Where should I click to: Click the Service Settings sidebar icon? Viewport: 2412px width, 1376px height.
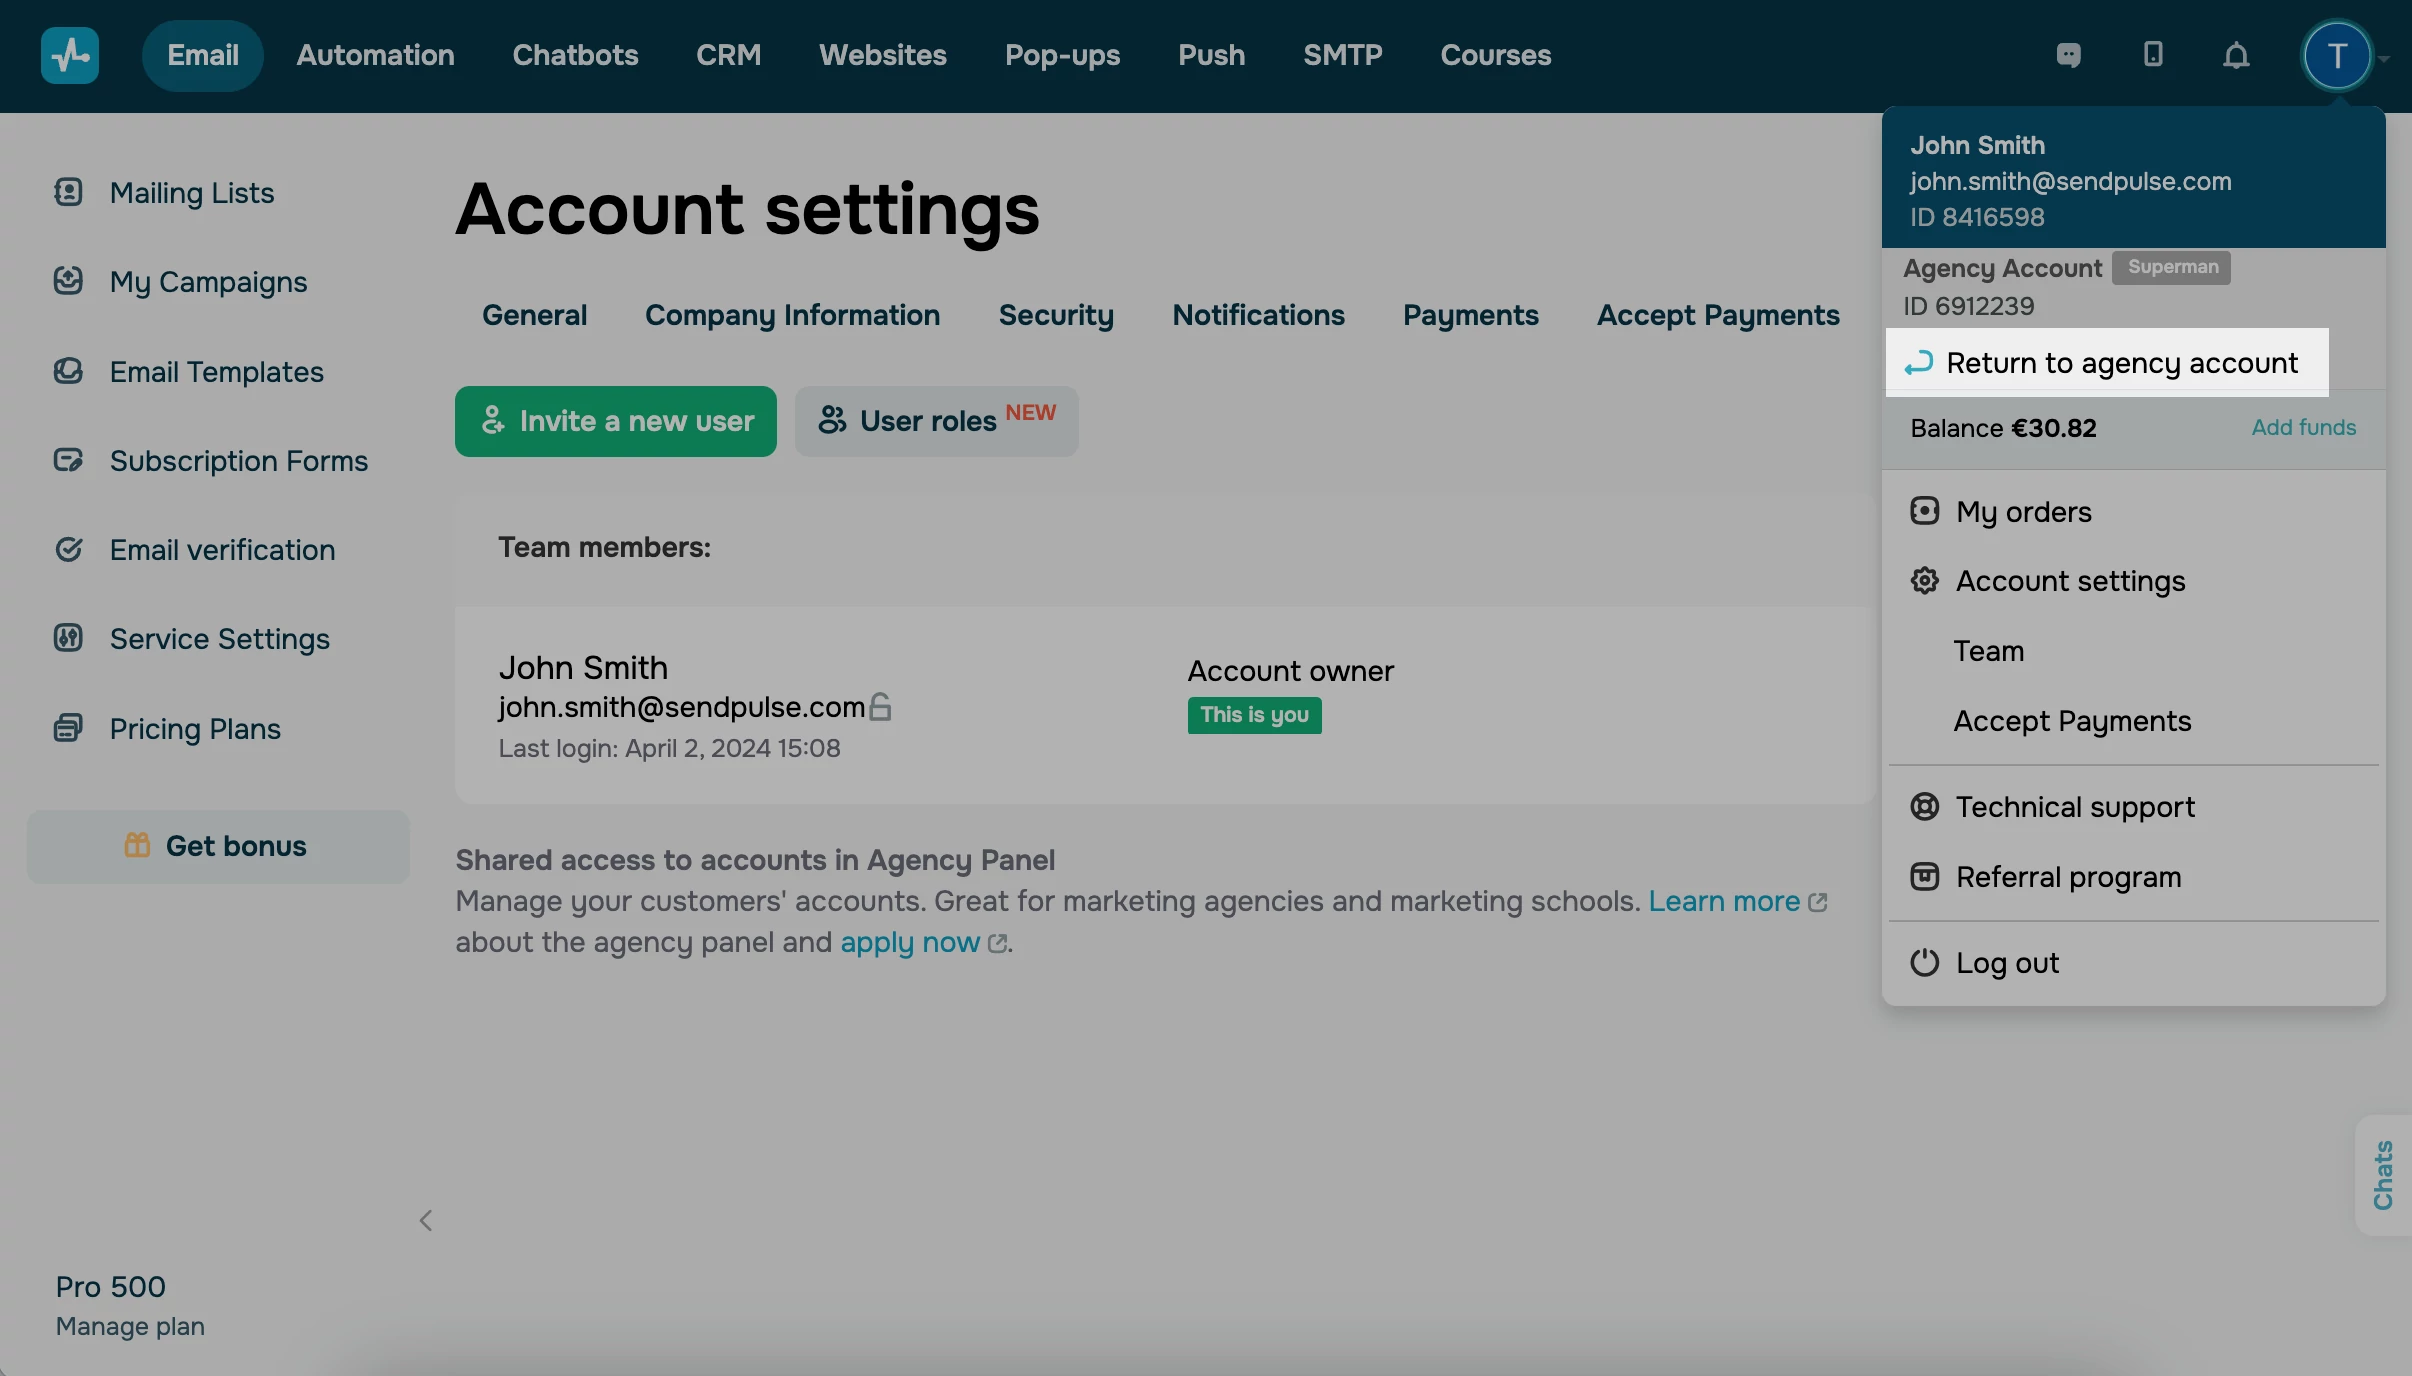pyautogui.click(x=68, y=638)
